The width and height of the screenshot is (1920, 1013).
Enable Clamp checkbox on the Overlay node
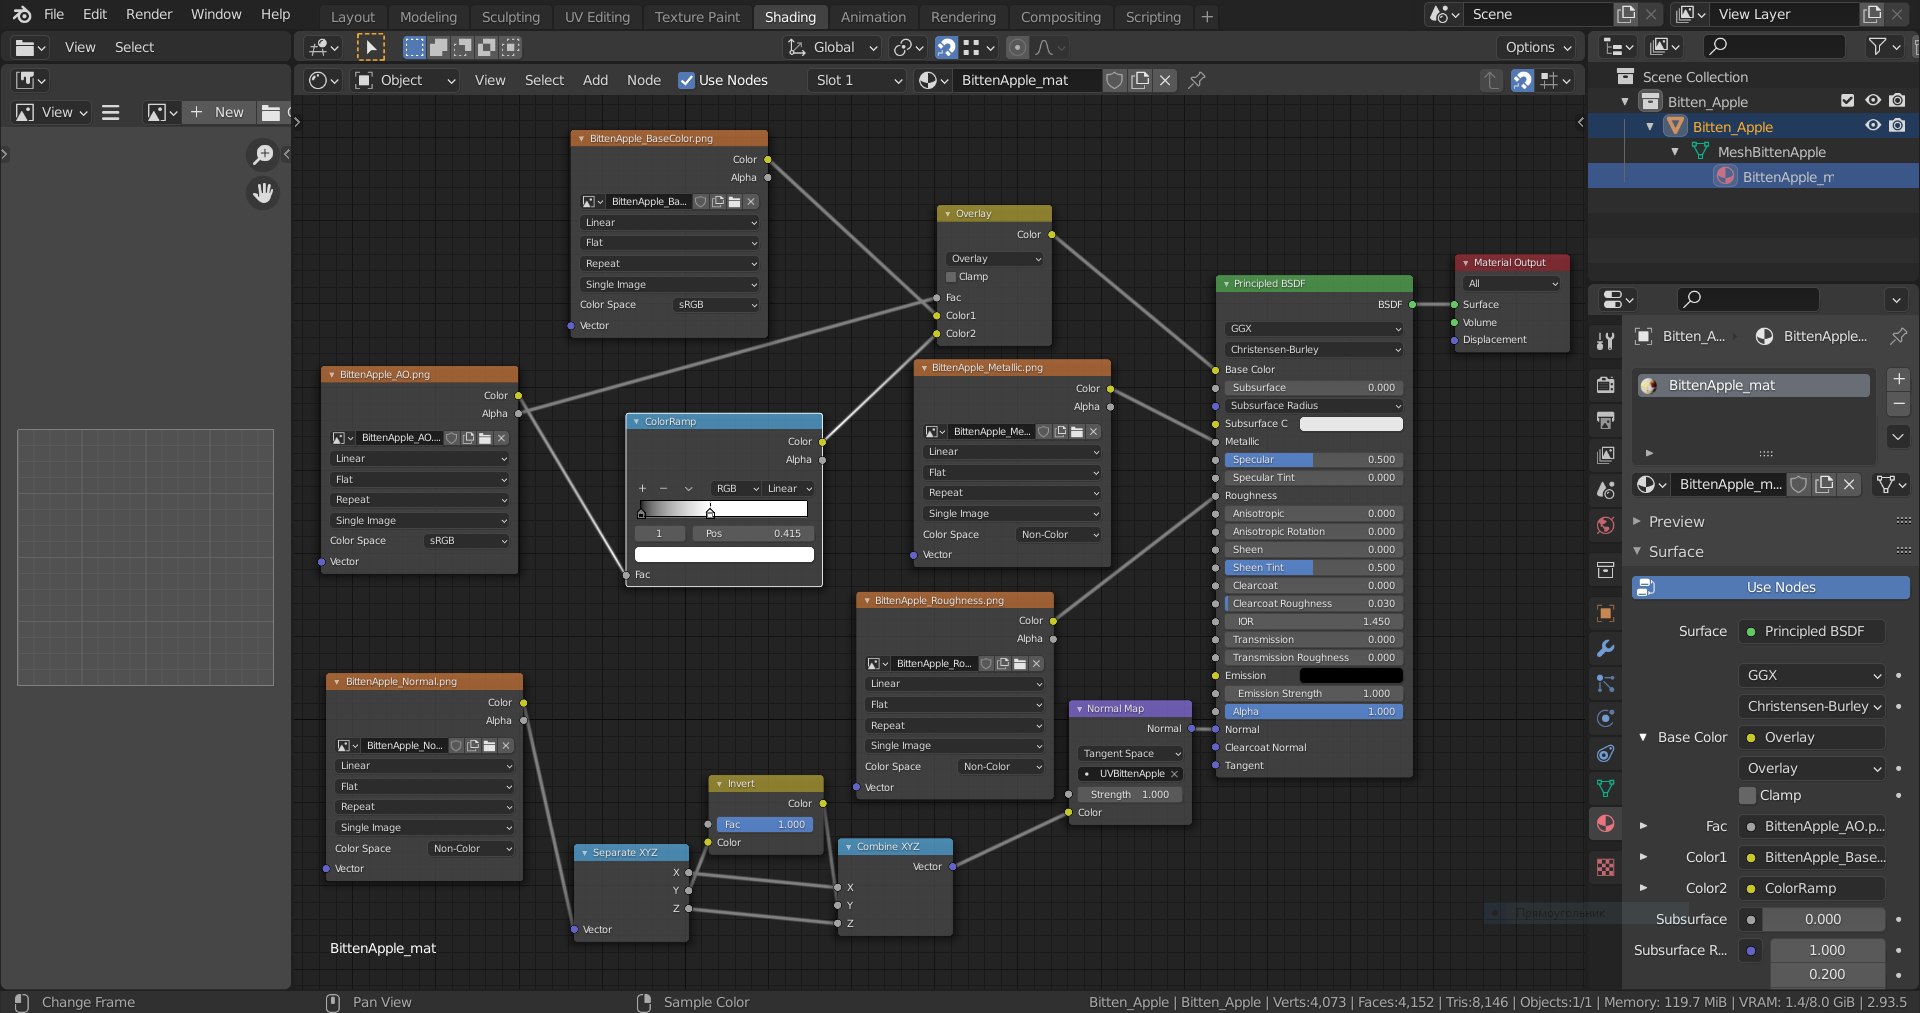coord(951,277)
